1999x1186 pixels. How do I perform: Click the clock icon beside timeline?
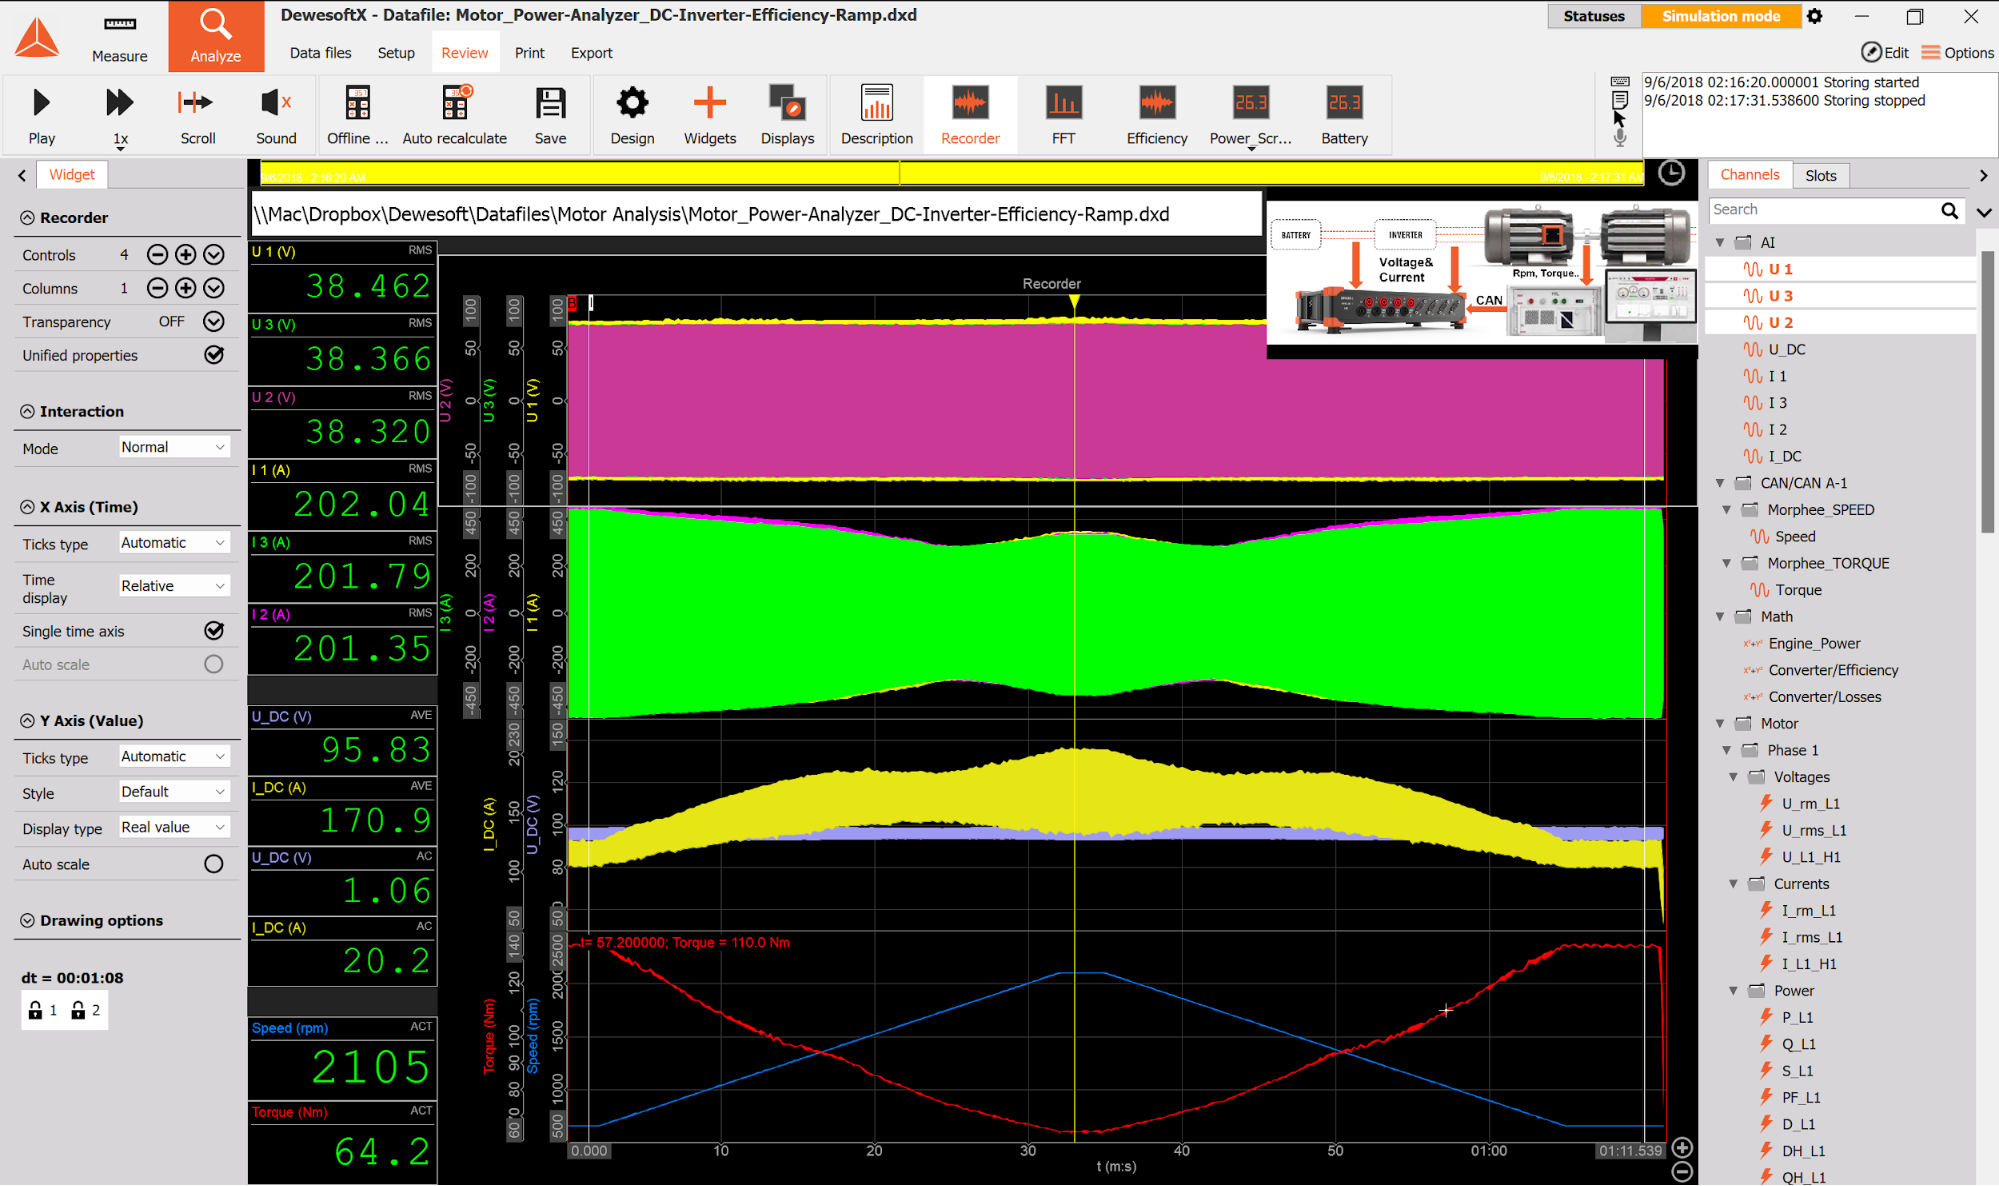[1671, 173]
